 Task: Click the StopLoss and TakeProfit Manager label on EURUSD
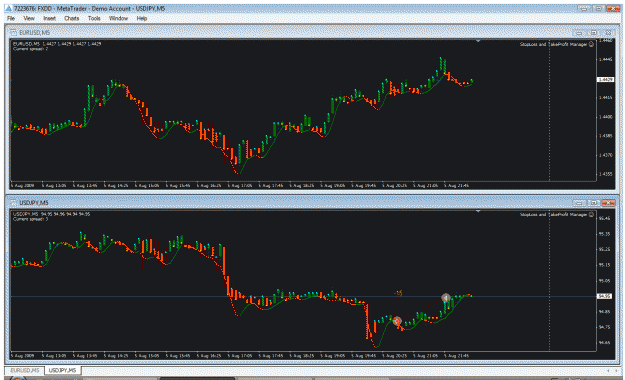coord(553,44)
